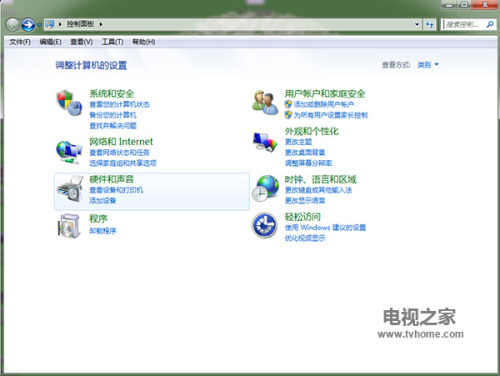Expand the arrow after 控制面板 in address bar

(x=101, y=24)
